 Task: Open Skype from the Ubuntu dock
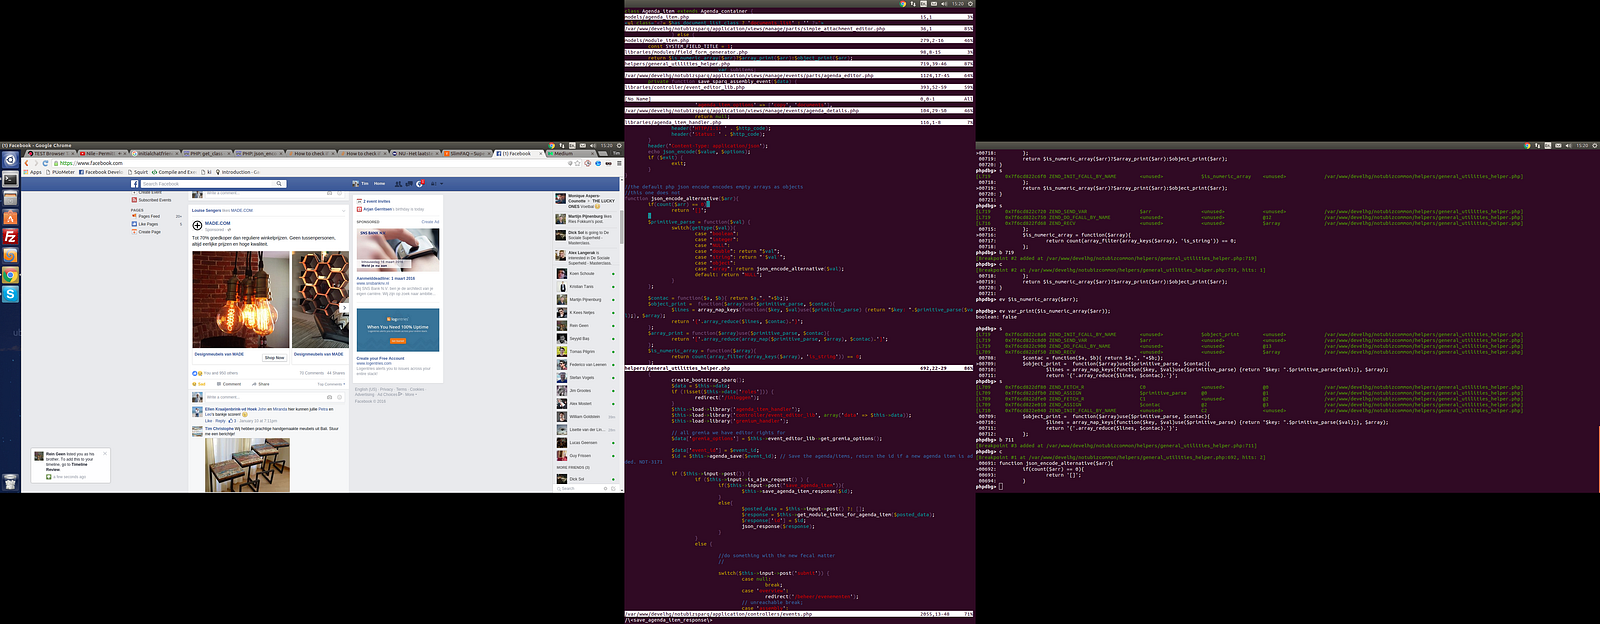pyautogui.click(x=10, y=294)
